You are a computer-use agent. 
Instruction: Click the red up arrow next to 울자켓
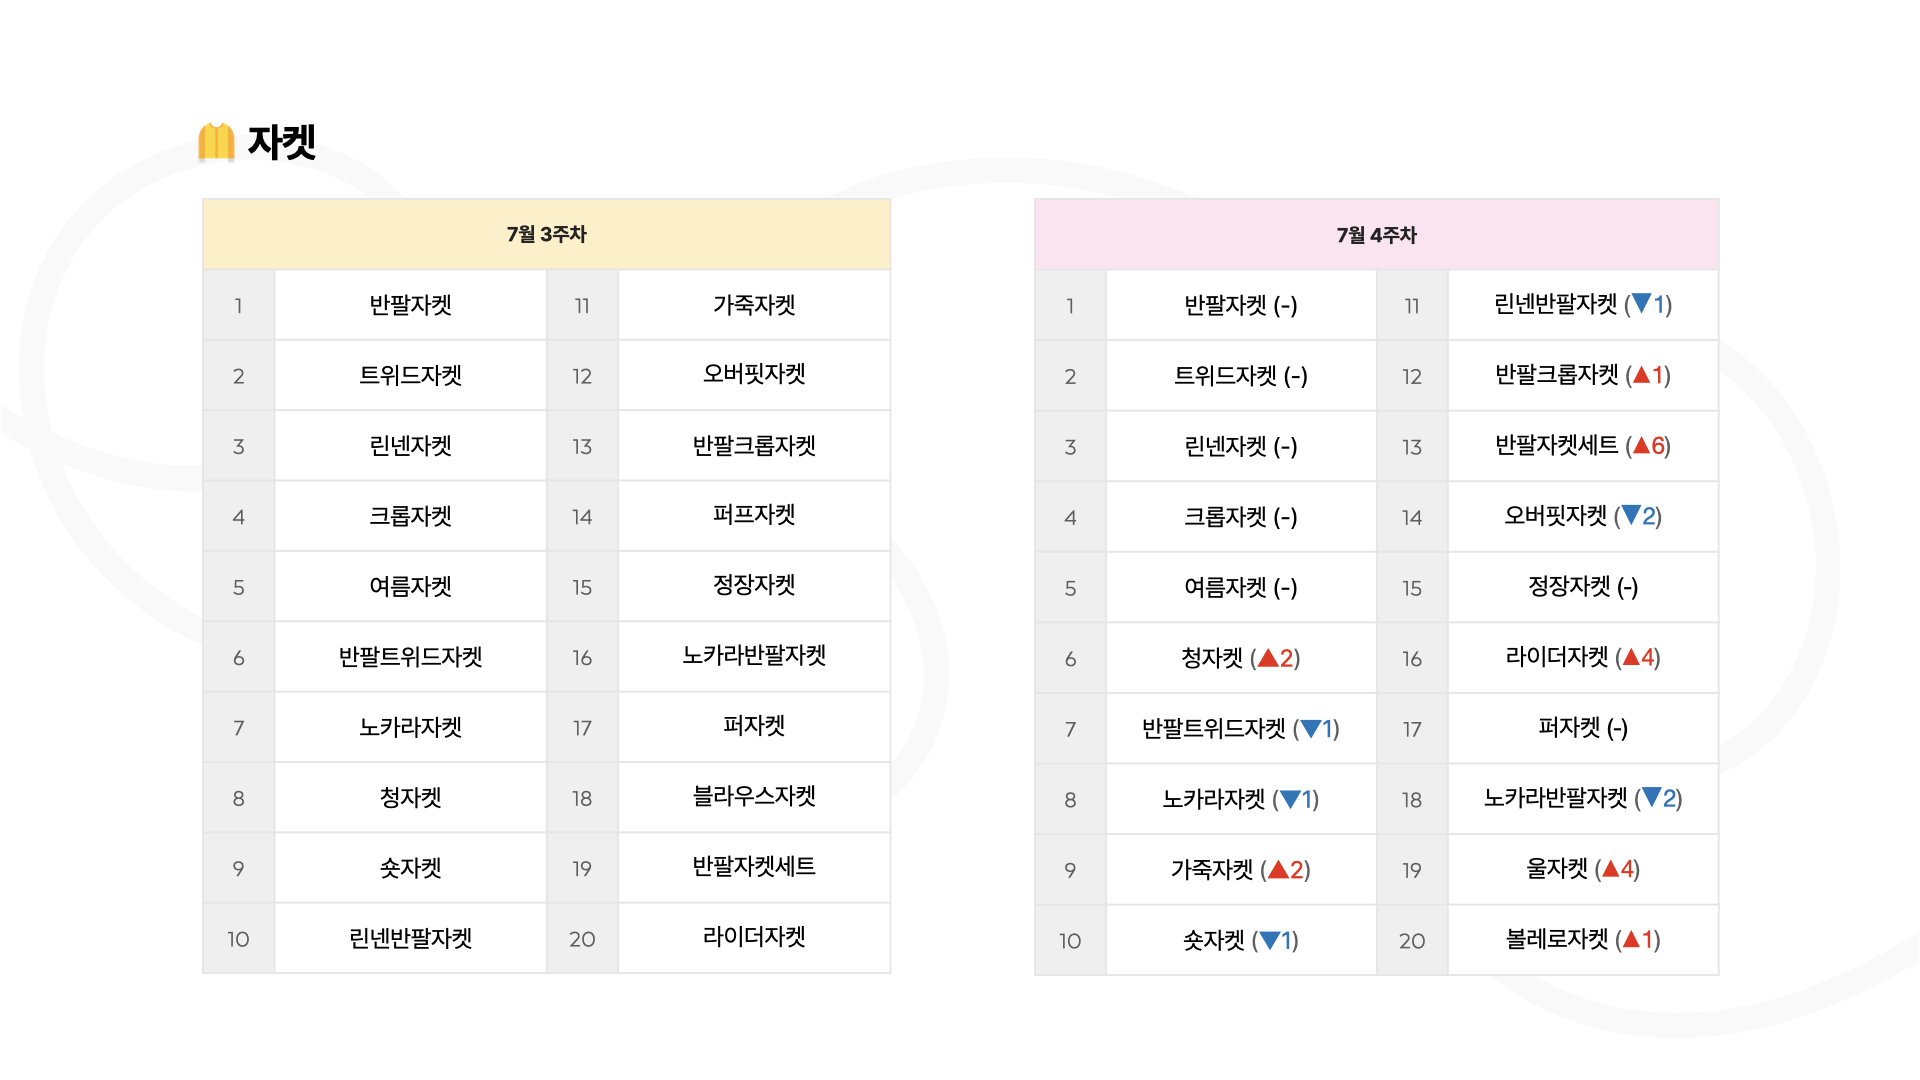click(1610, 869)
